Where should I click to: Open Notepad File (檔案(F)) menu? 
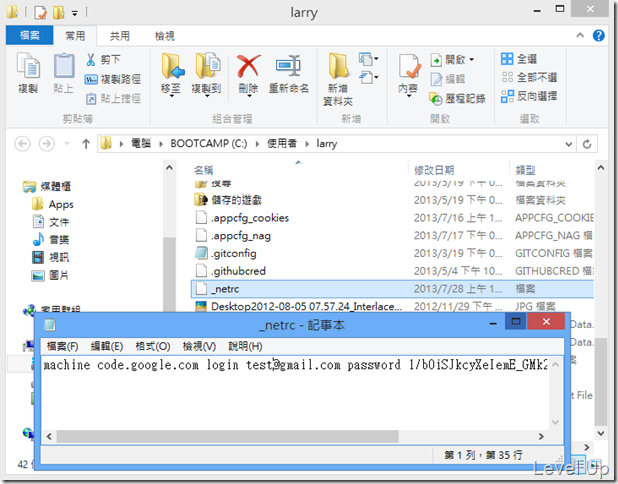62,346
